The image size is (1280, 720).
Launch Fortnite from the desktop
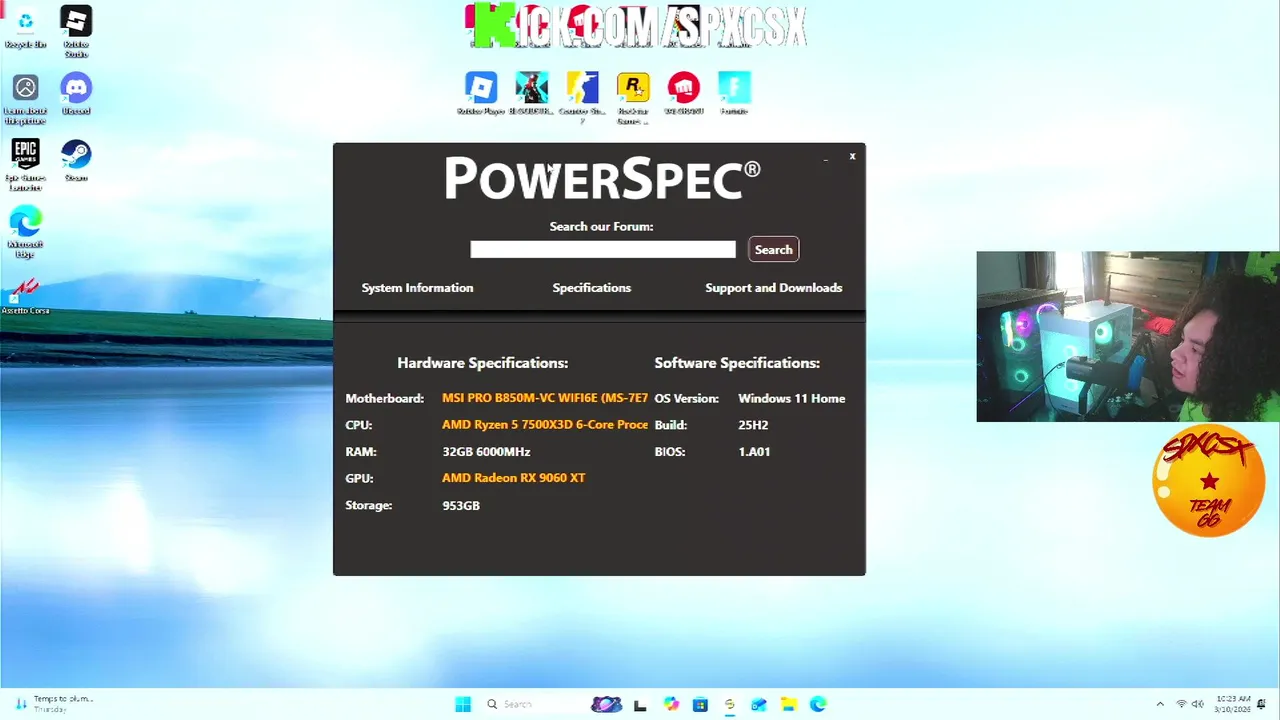[x=734, y=94]
